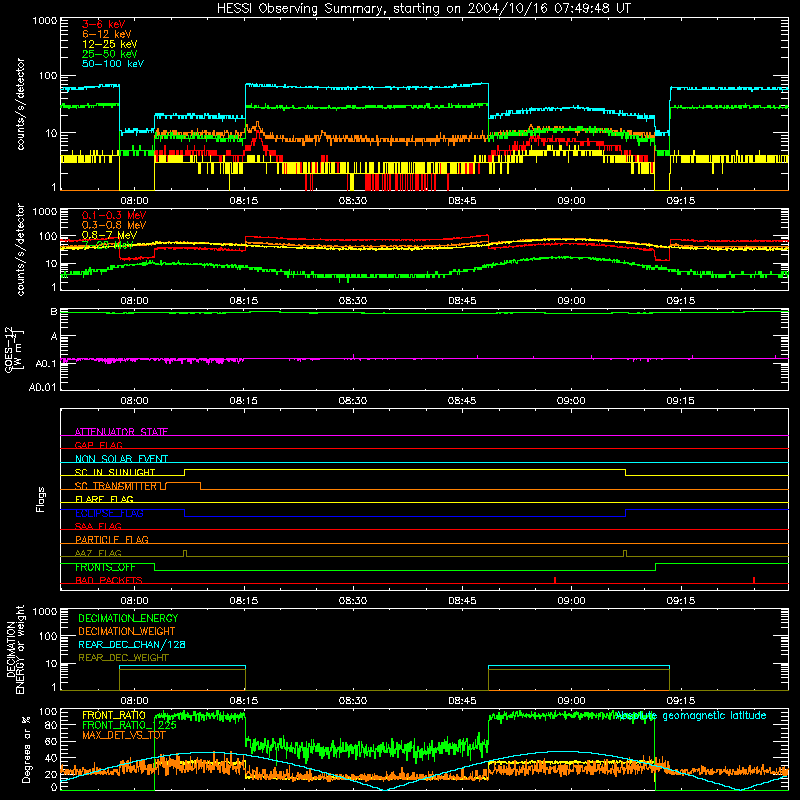Select the ATTENUATOR_STATE flag label
The height and width of the screenshot is (800, 800).
pyautogui.click(x=121, y=432)
